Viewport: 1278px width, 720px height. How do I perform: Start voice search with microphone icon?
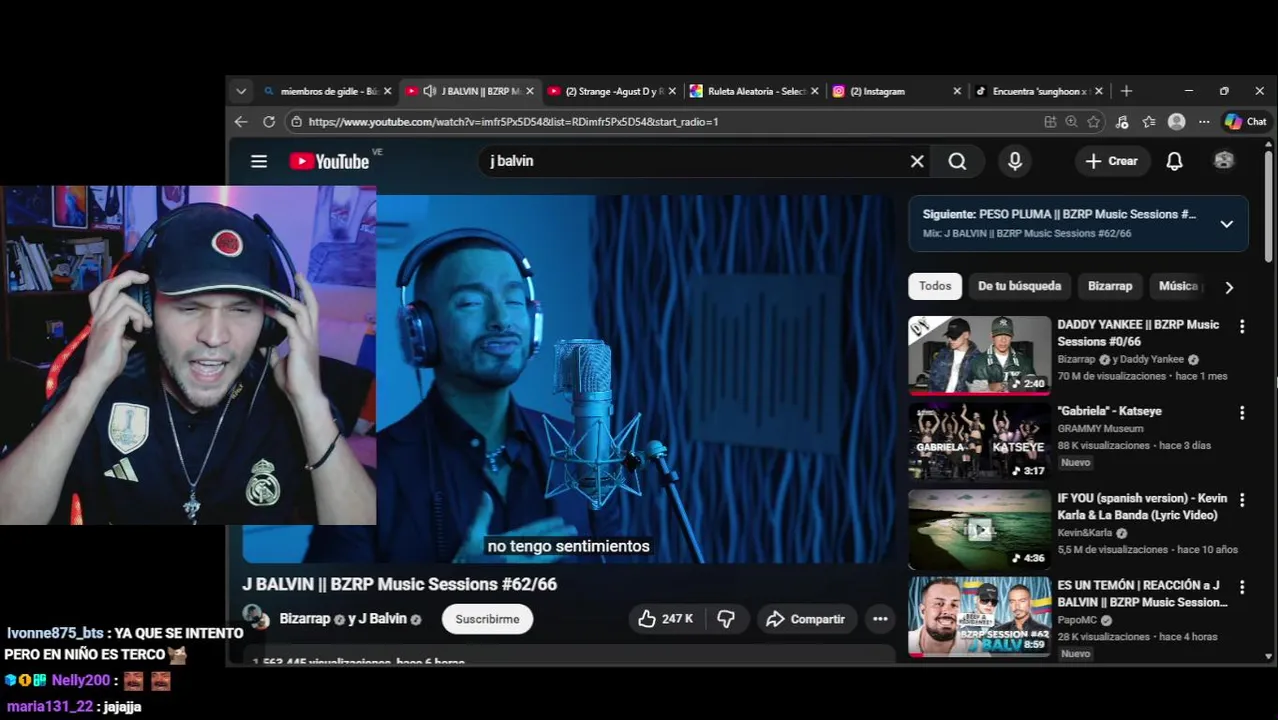tap(1015, 161)
